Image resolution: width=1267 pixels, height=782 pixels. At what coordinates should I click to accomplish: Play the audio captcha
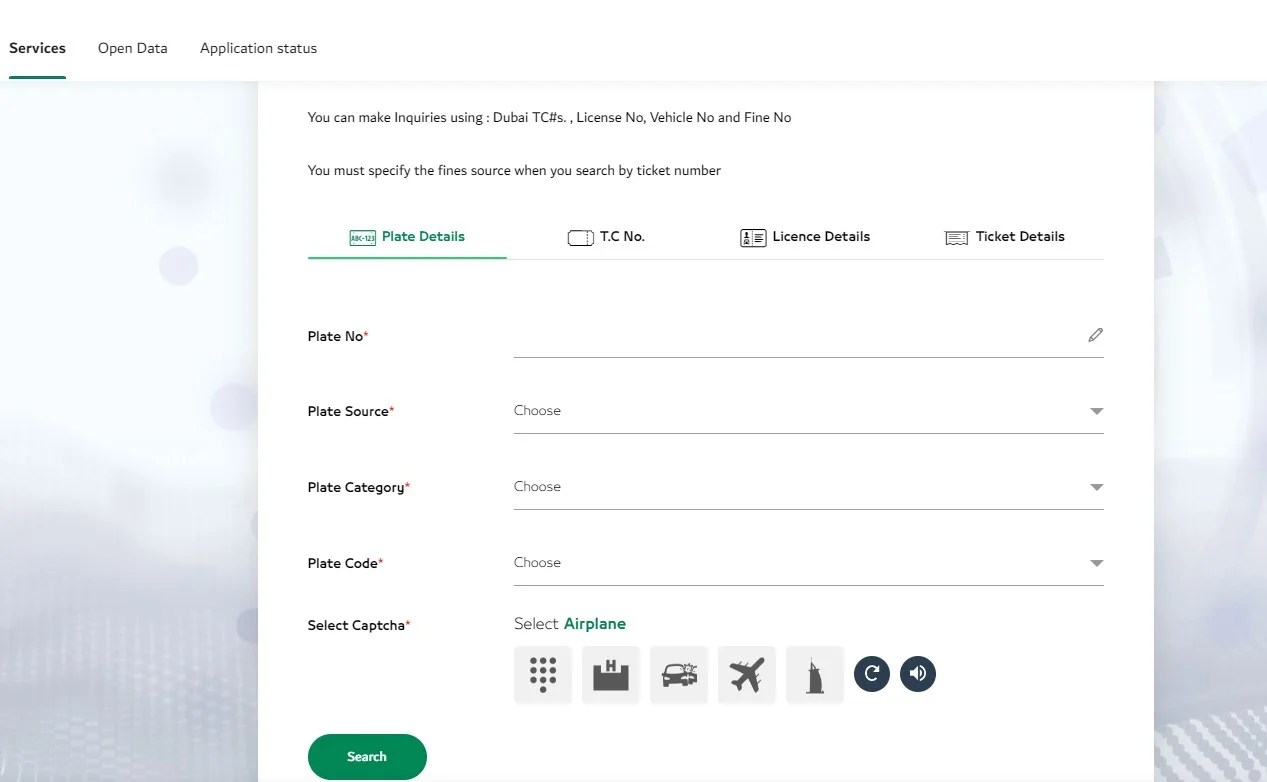coord(917,674)
